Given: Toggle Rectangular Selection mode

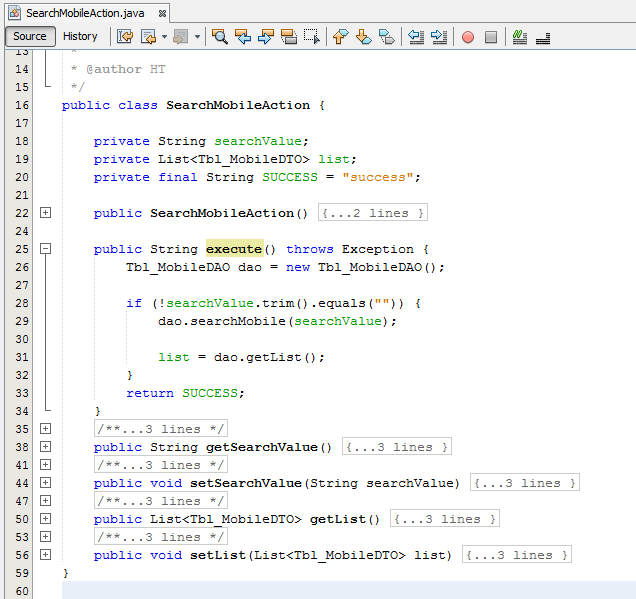Looking at the screenshot, I should point(312,36).
